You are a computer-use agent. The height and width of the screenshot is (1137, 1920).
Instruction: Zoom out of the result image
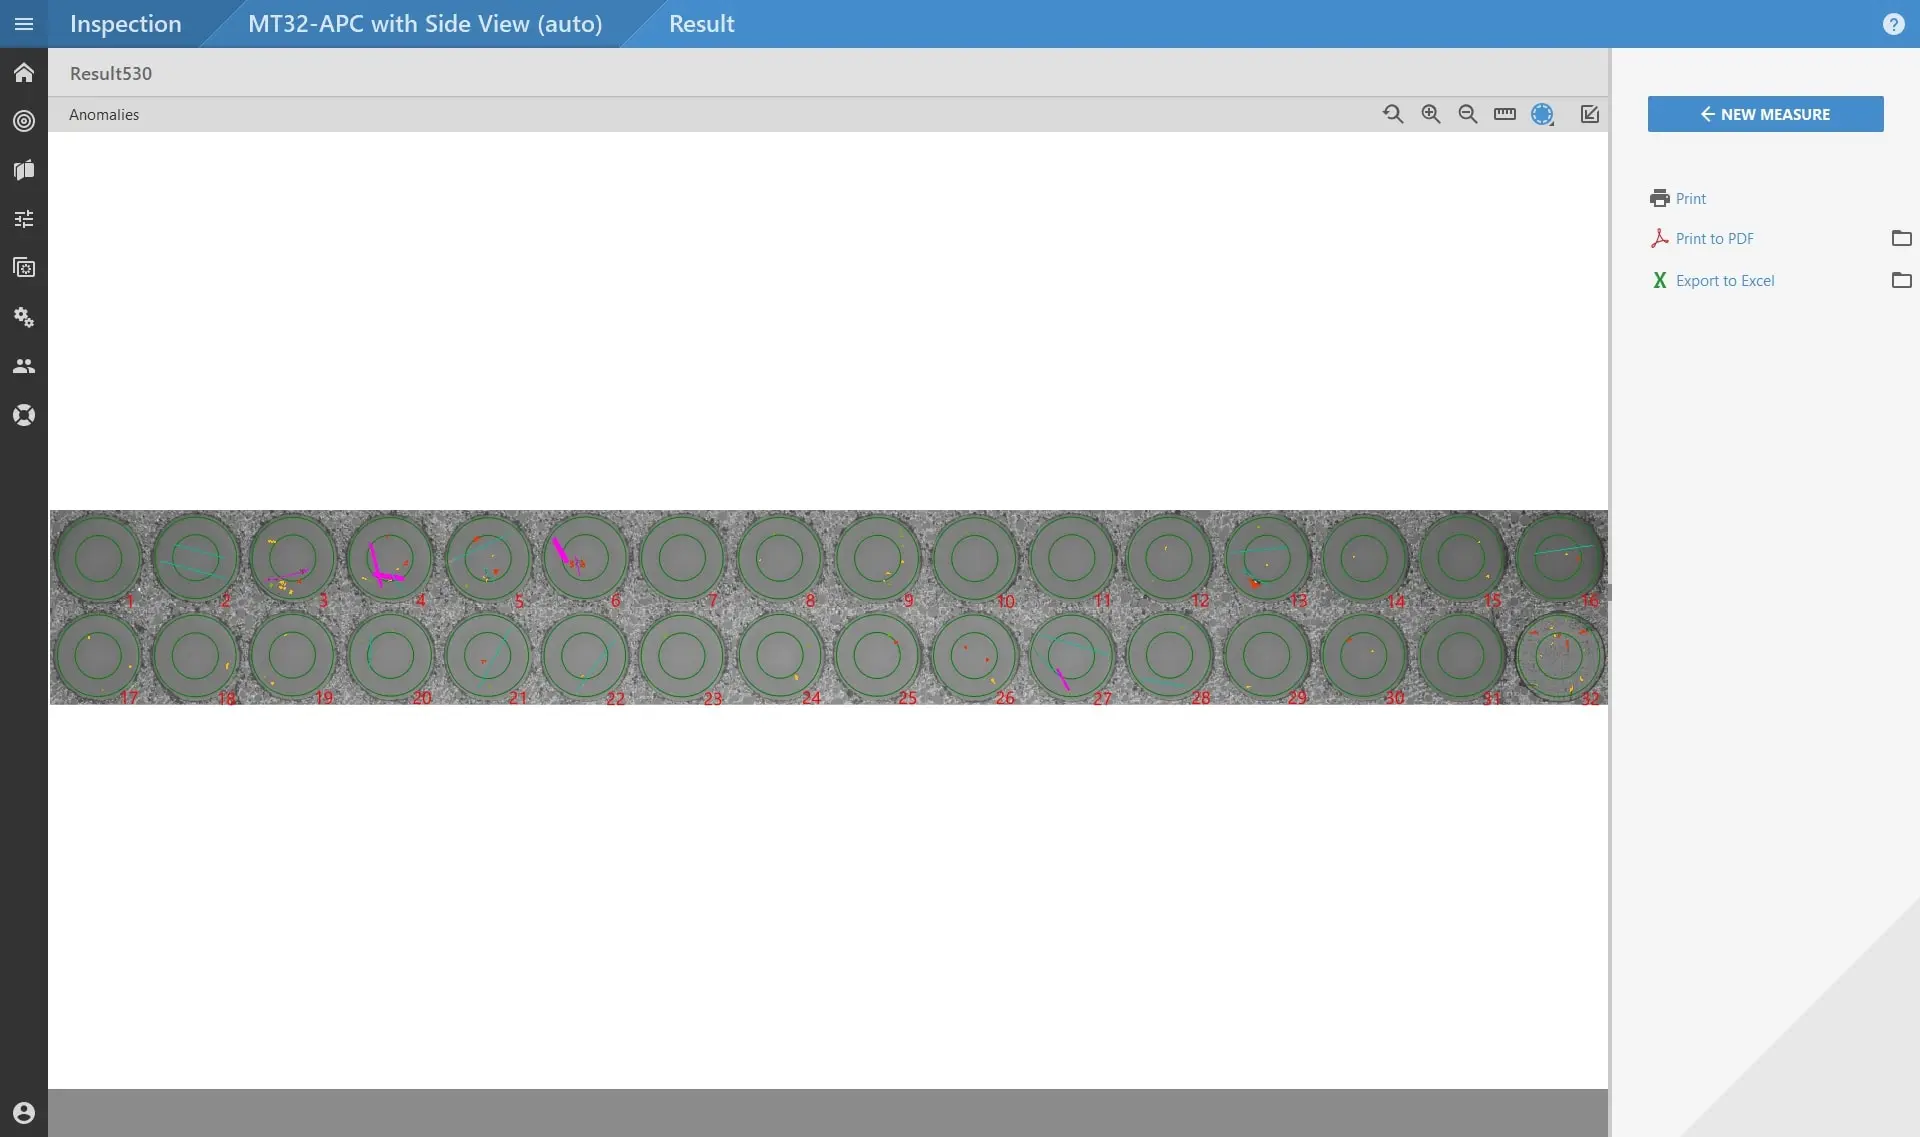pos(1467,114)
